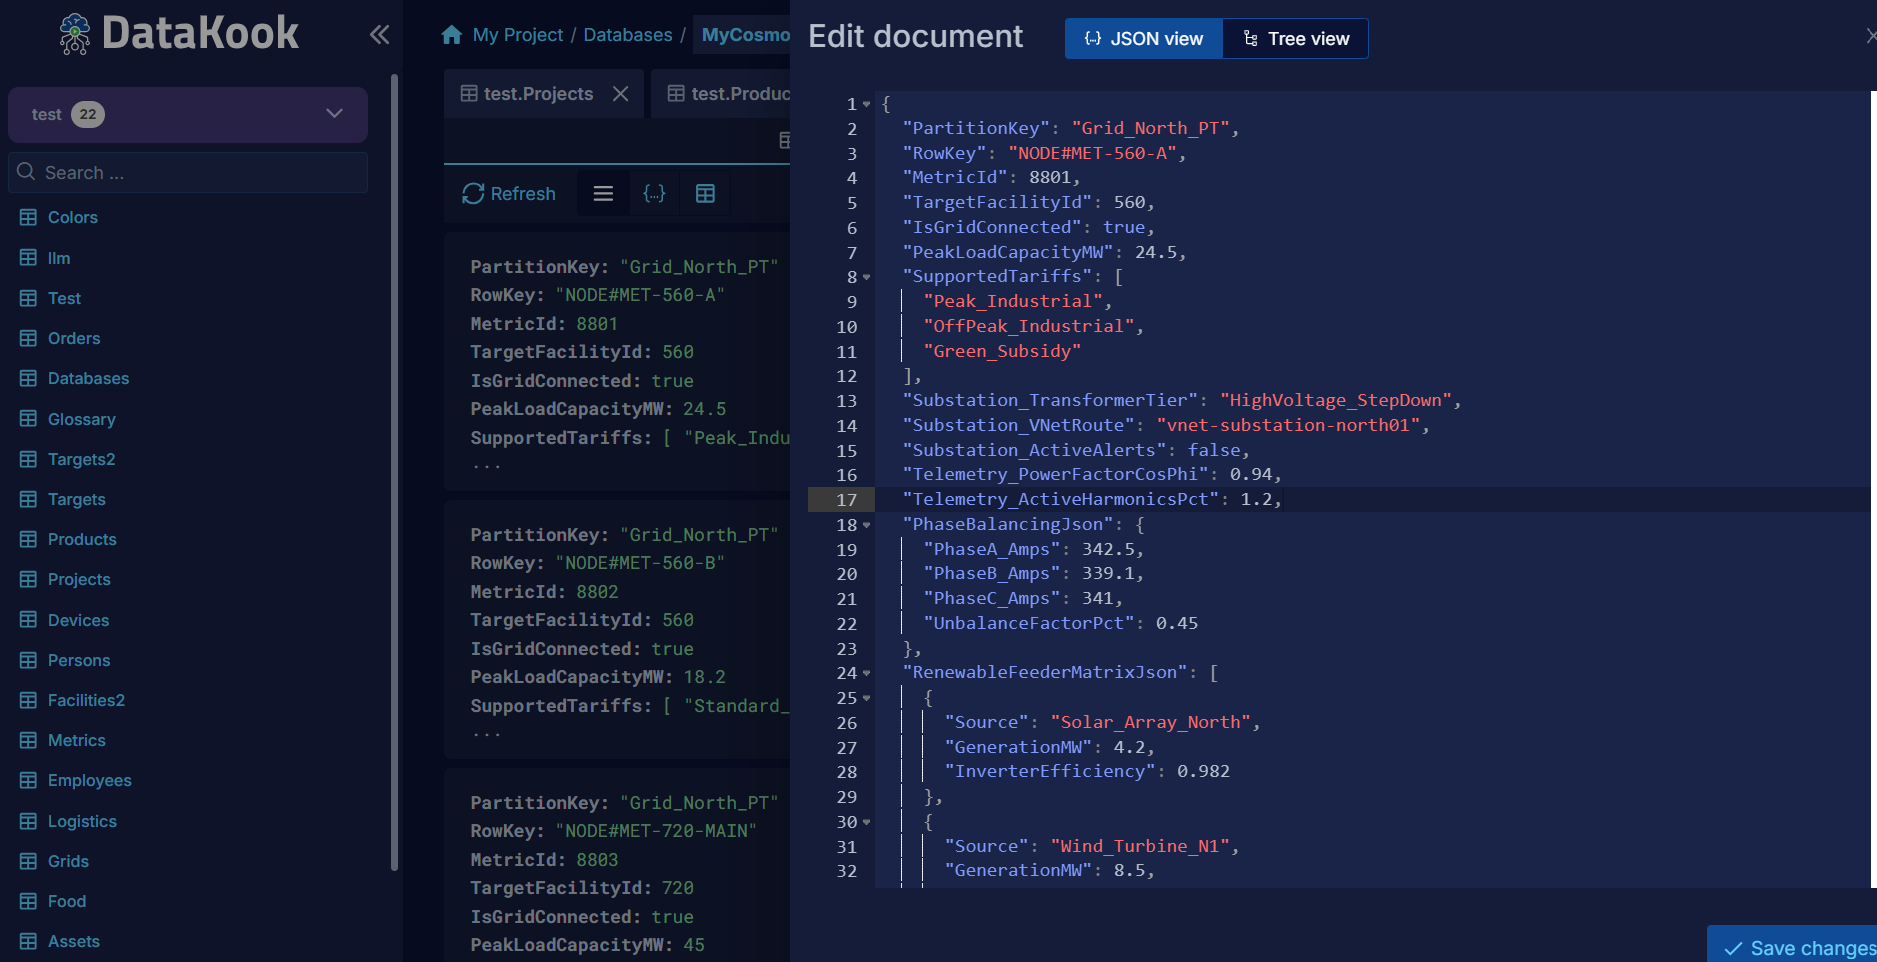Click table icon next to Products
1877x962 pixels.
pos(28,539)
